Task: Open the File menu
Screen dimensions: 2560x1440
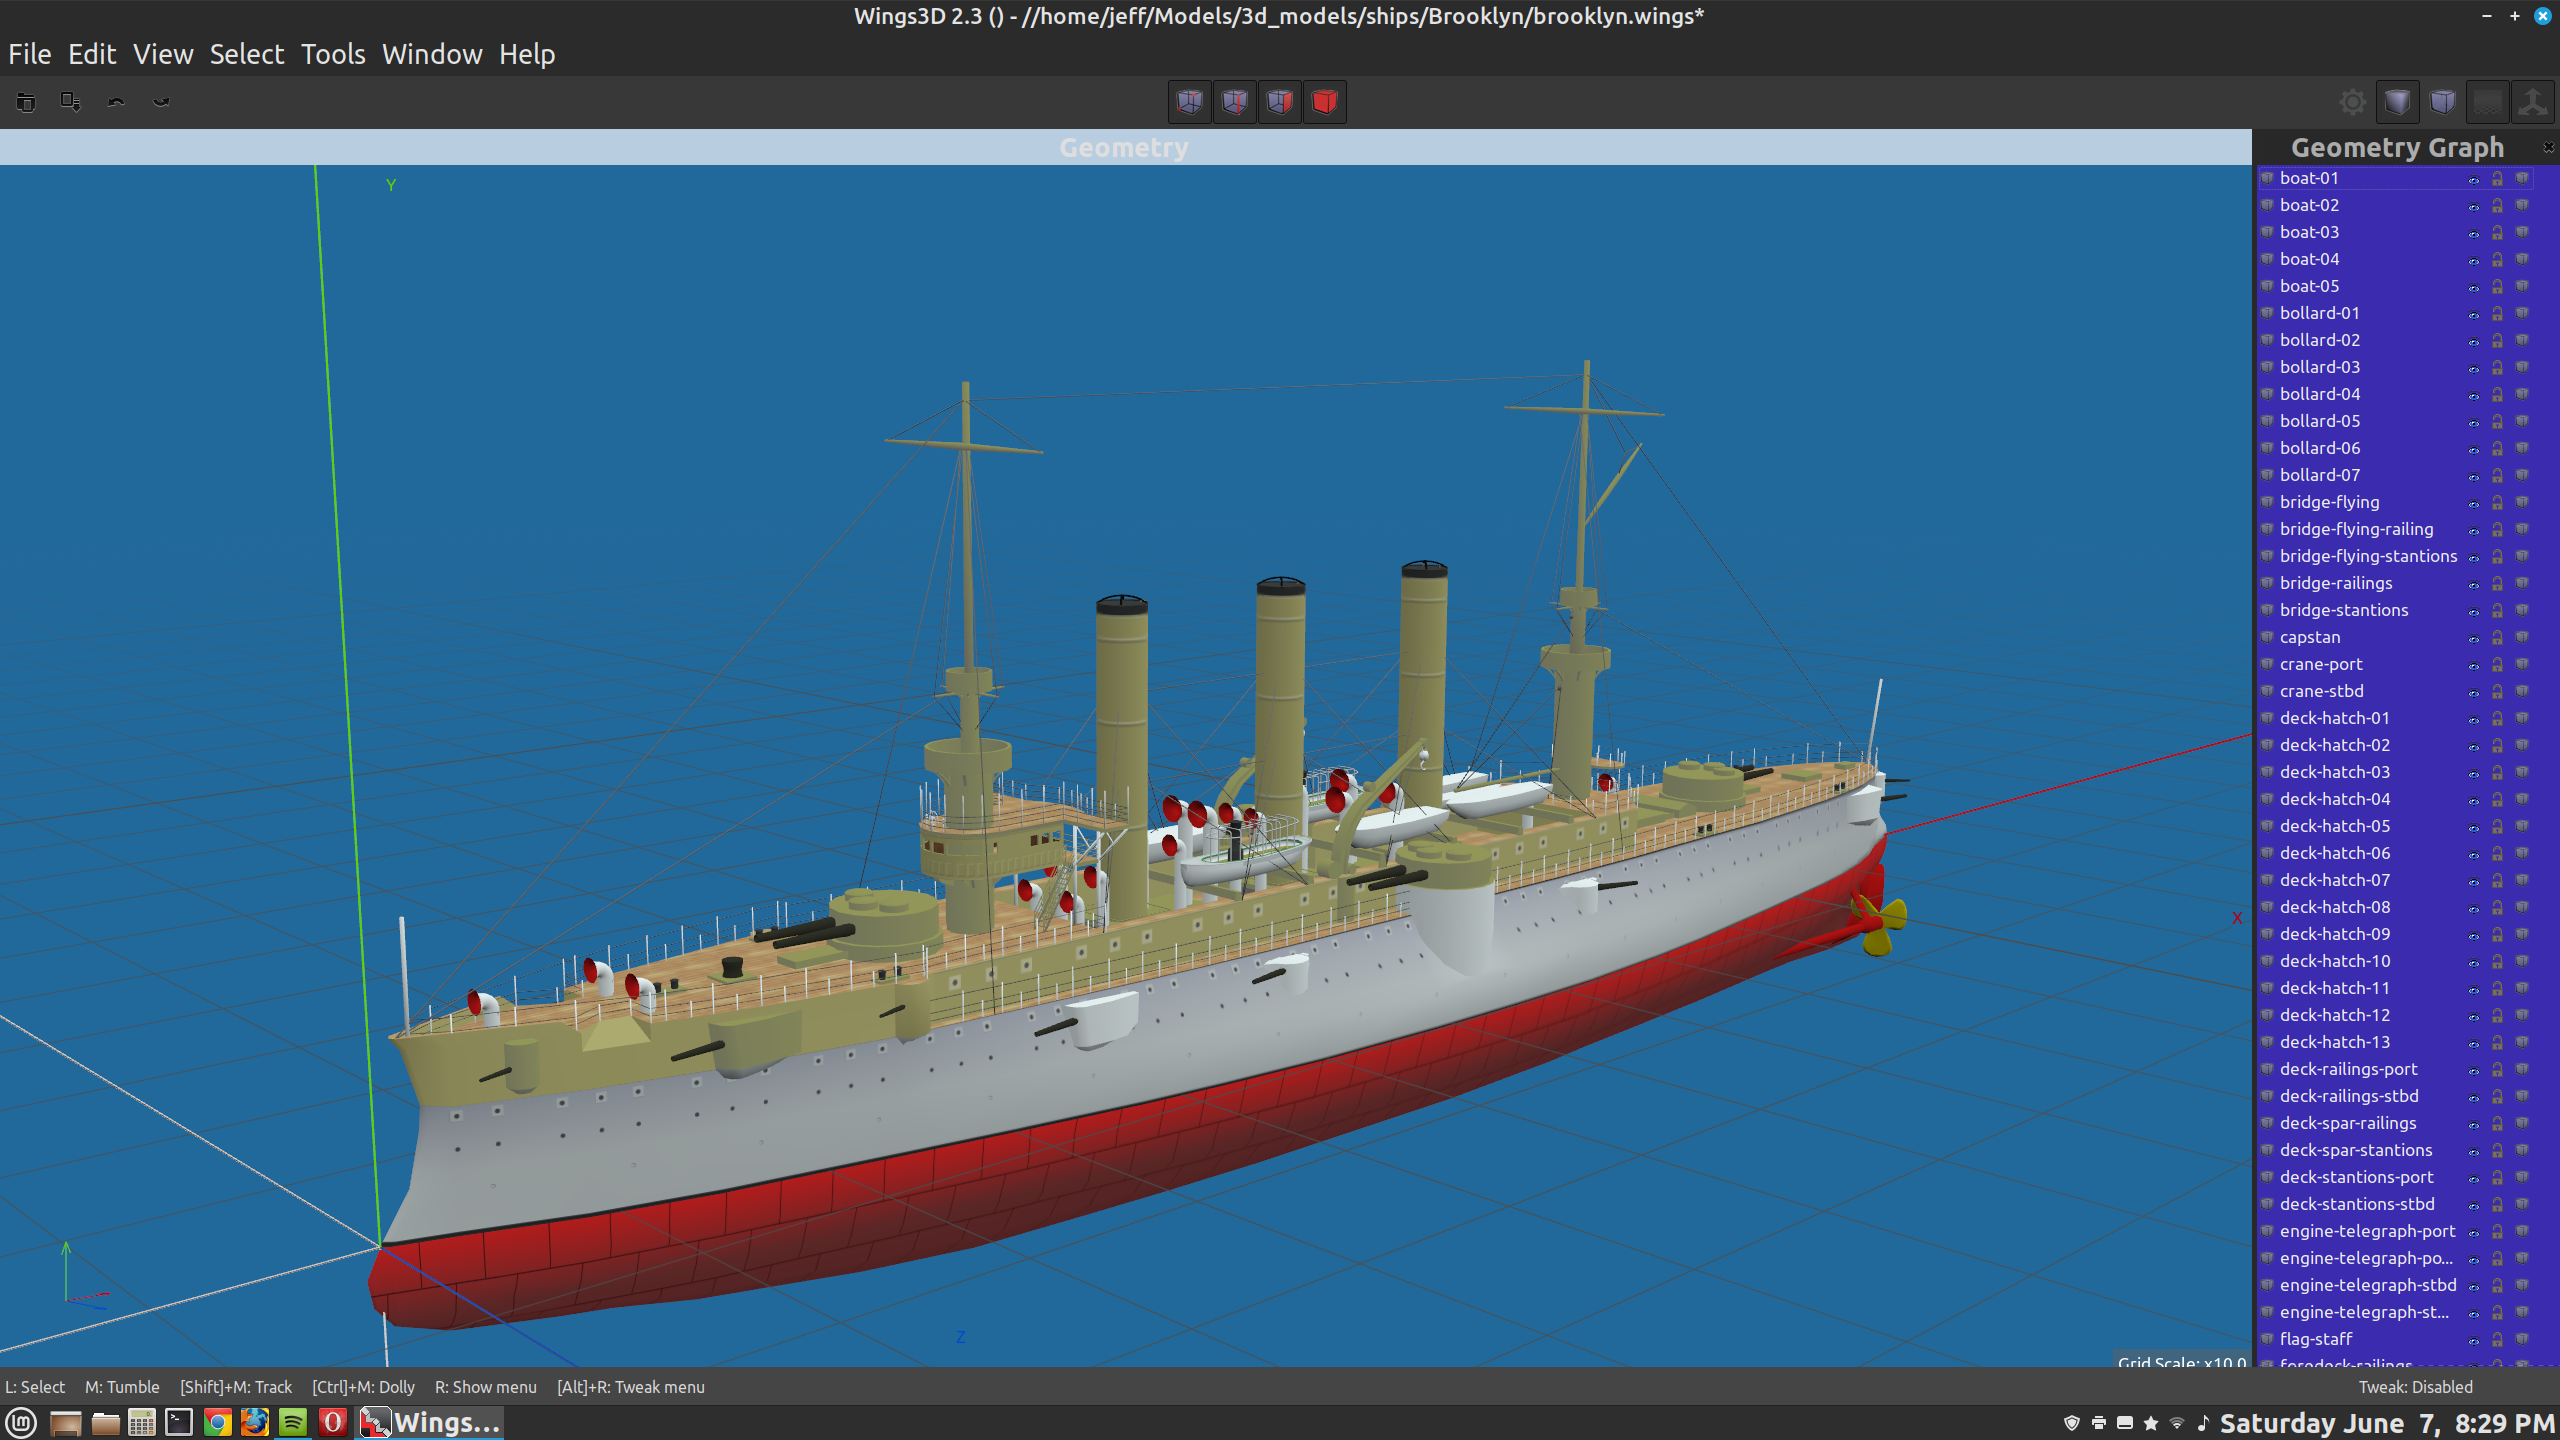Action: pos(30,54)
